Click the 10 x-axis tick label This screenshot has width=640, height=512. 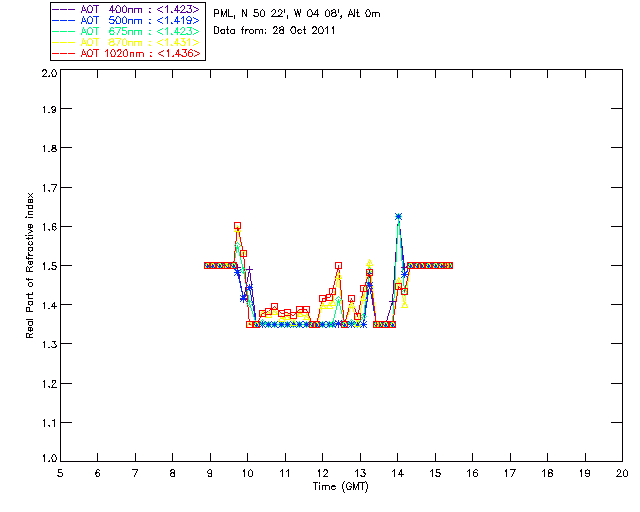coord(247,473)
